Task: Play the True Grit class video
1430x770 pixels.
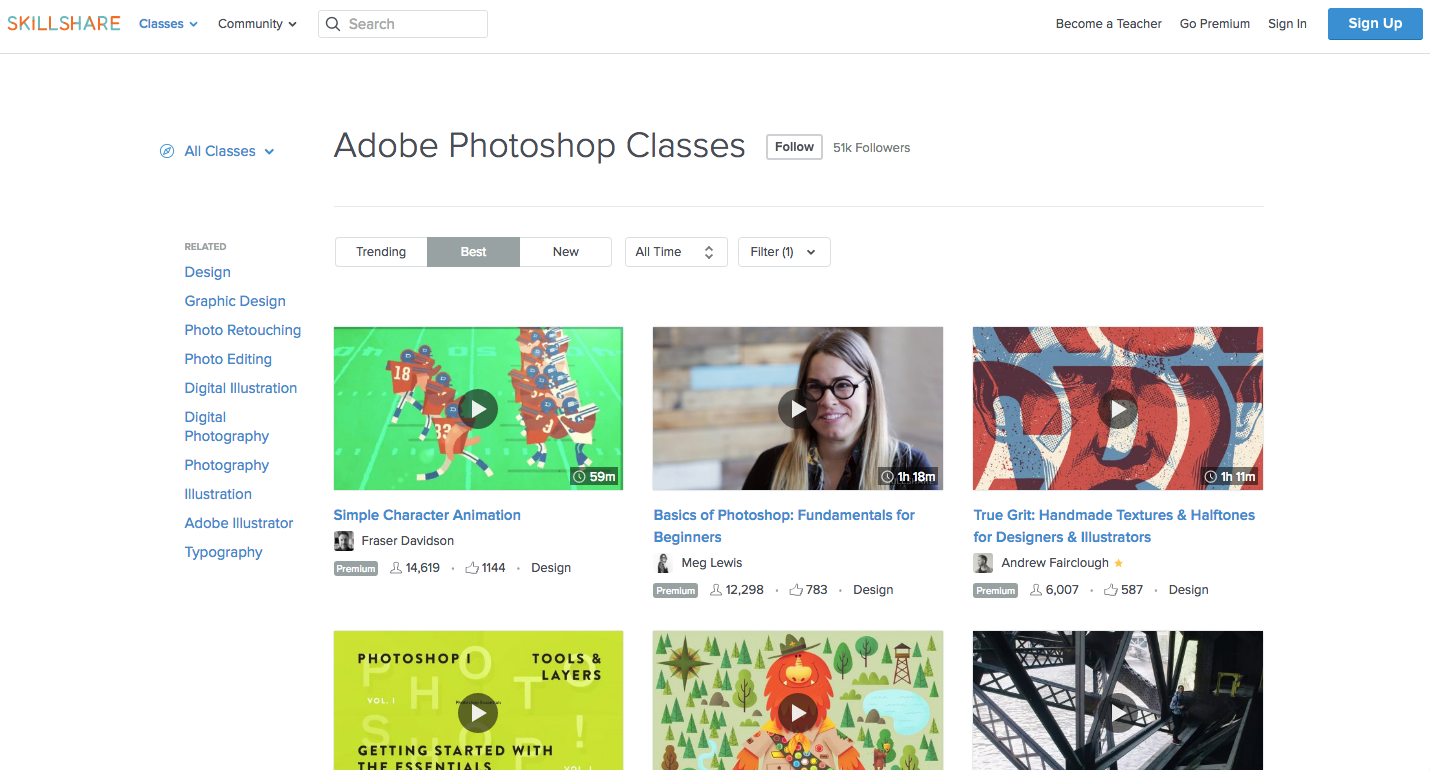Action: tap(1118, 408)
